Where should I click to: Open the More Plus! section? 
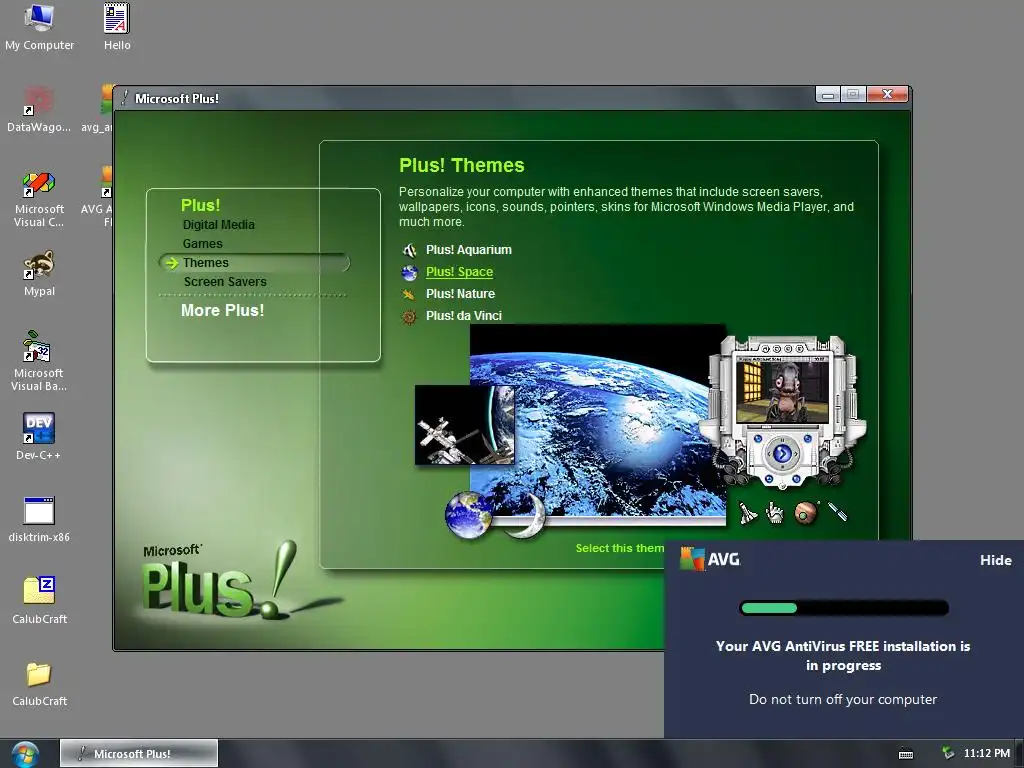(x=223, y=310)
